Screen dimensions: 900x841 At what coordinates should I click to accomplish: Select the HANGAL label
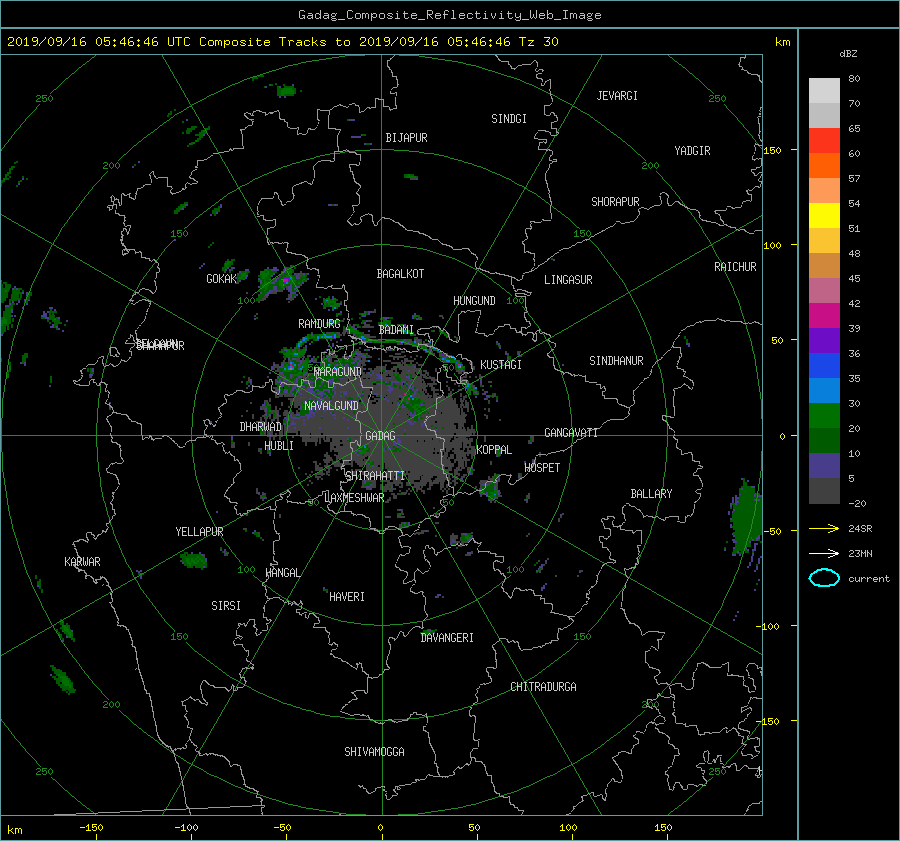[x=283, y=572]
